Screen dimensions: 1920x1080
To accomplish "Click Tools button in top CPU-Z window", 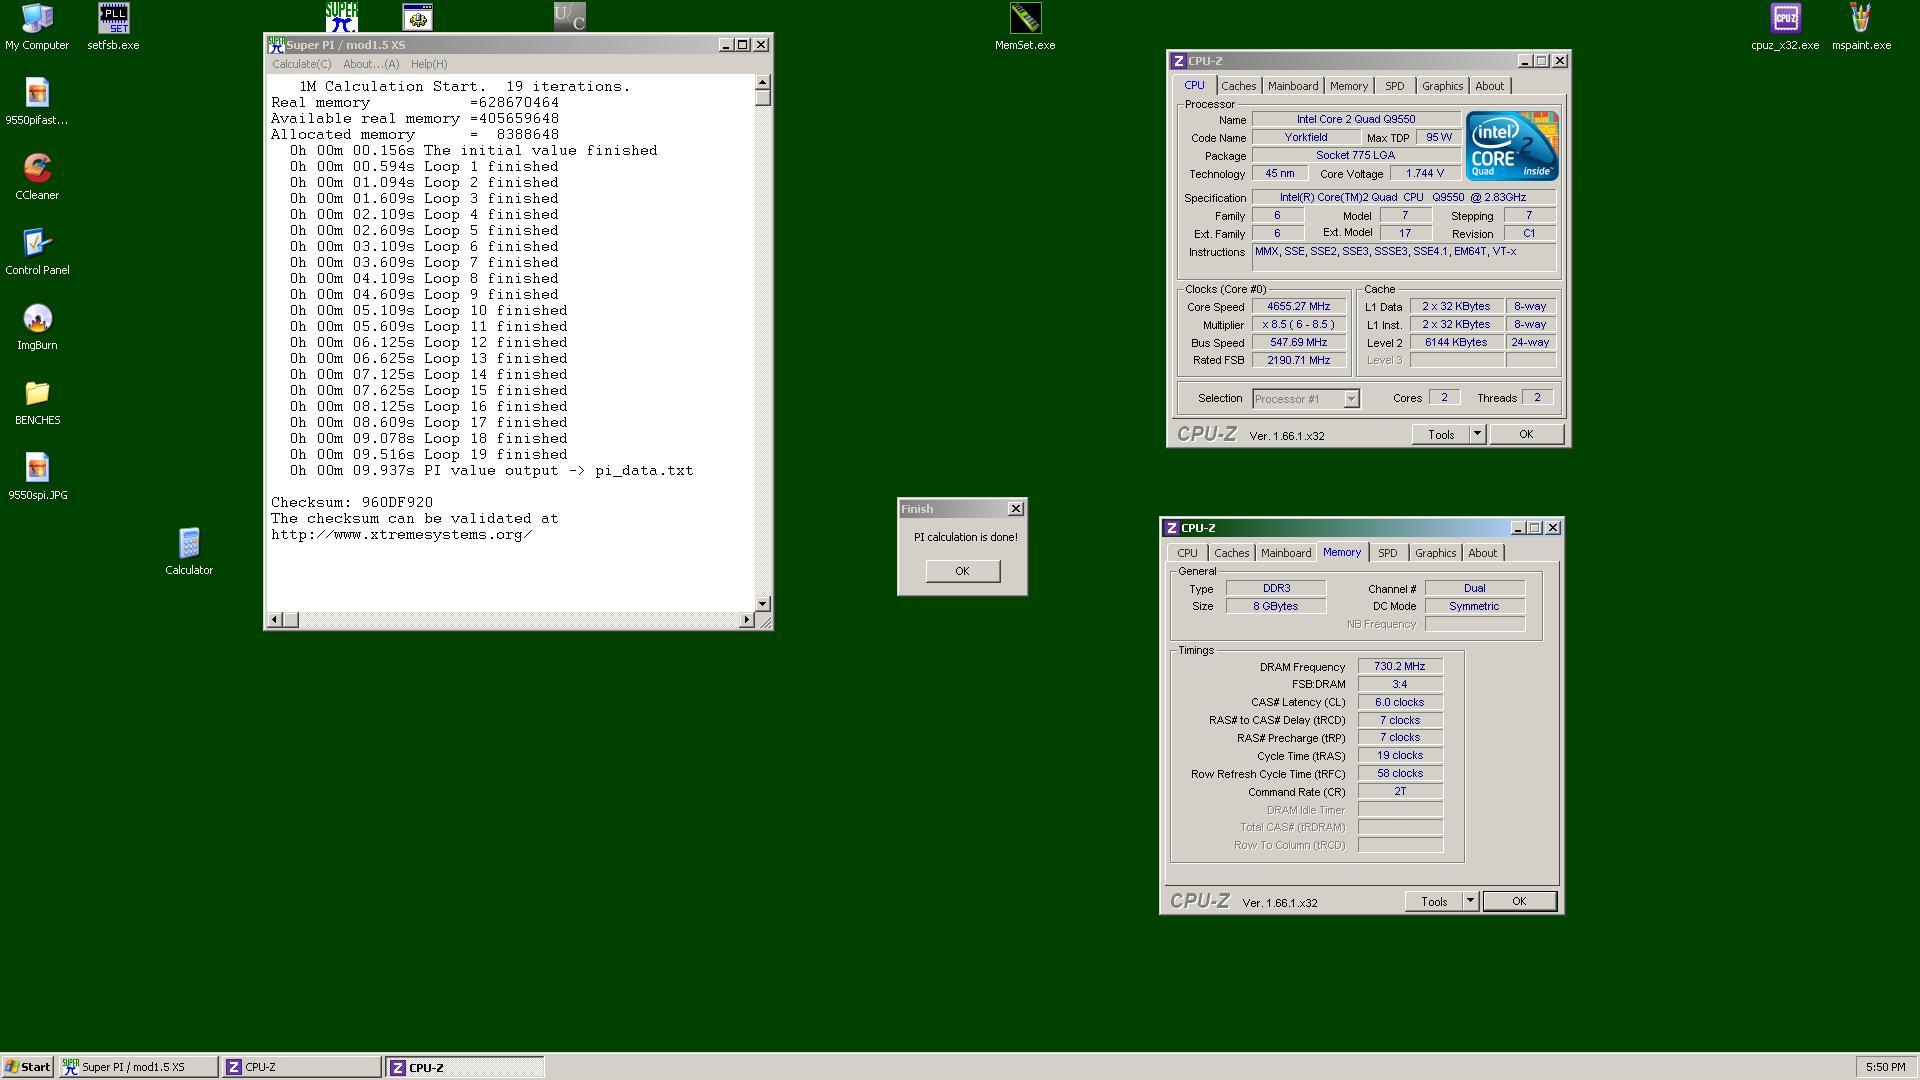I will point(1440,434).
